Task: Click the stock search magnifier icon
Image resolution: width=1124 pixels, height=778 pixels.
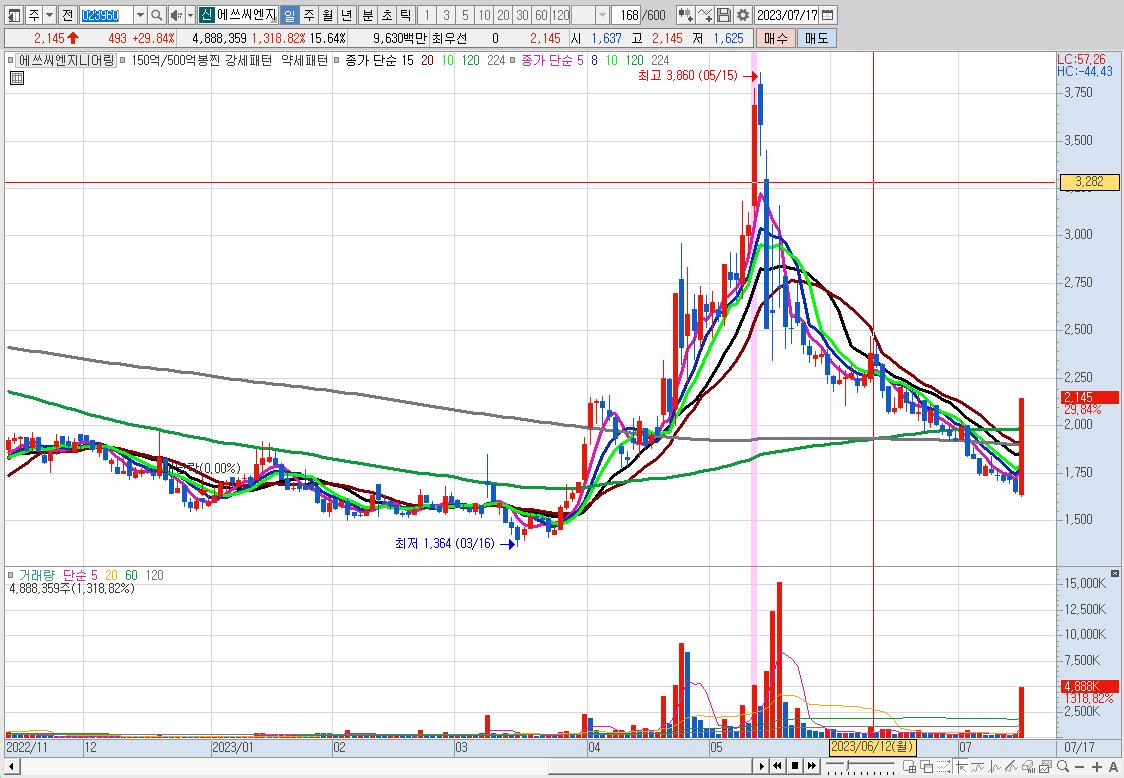Action: (x=157, y=15)
